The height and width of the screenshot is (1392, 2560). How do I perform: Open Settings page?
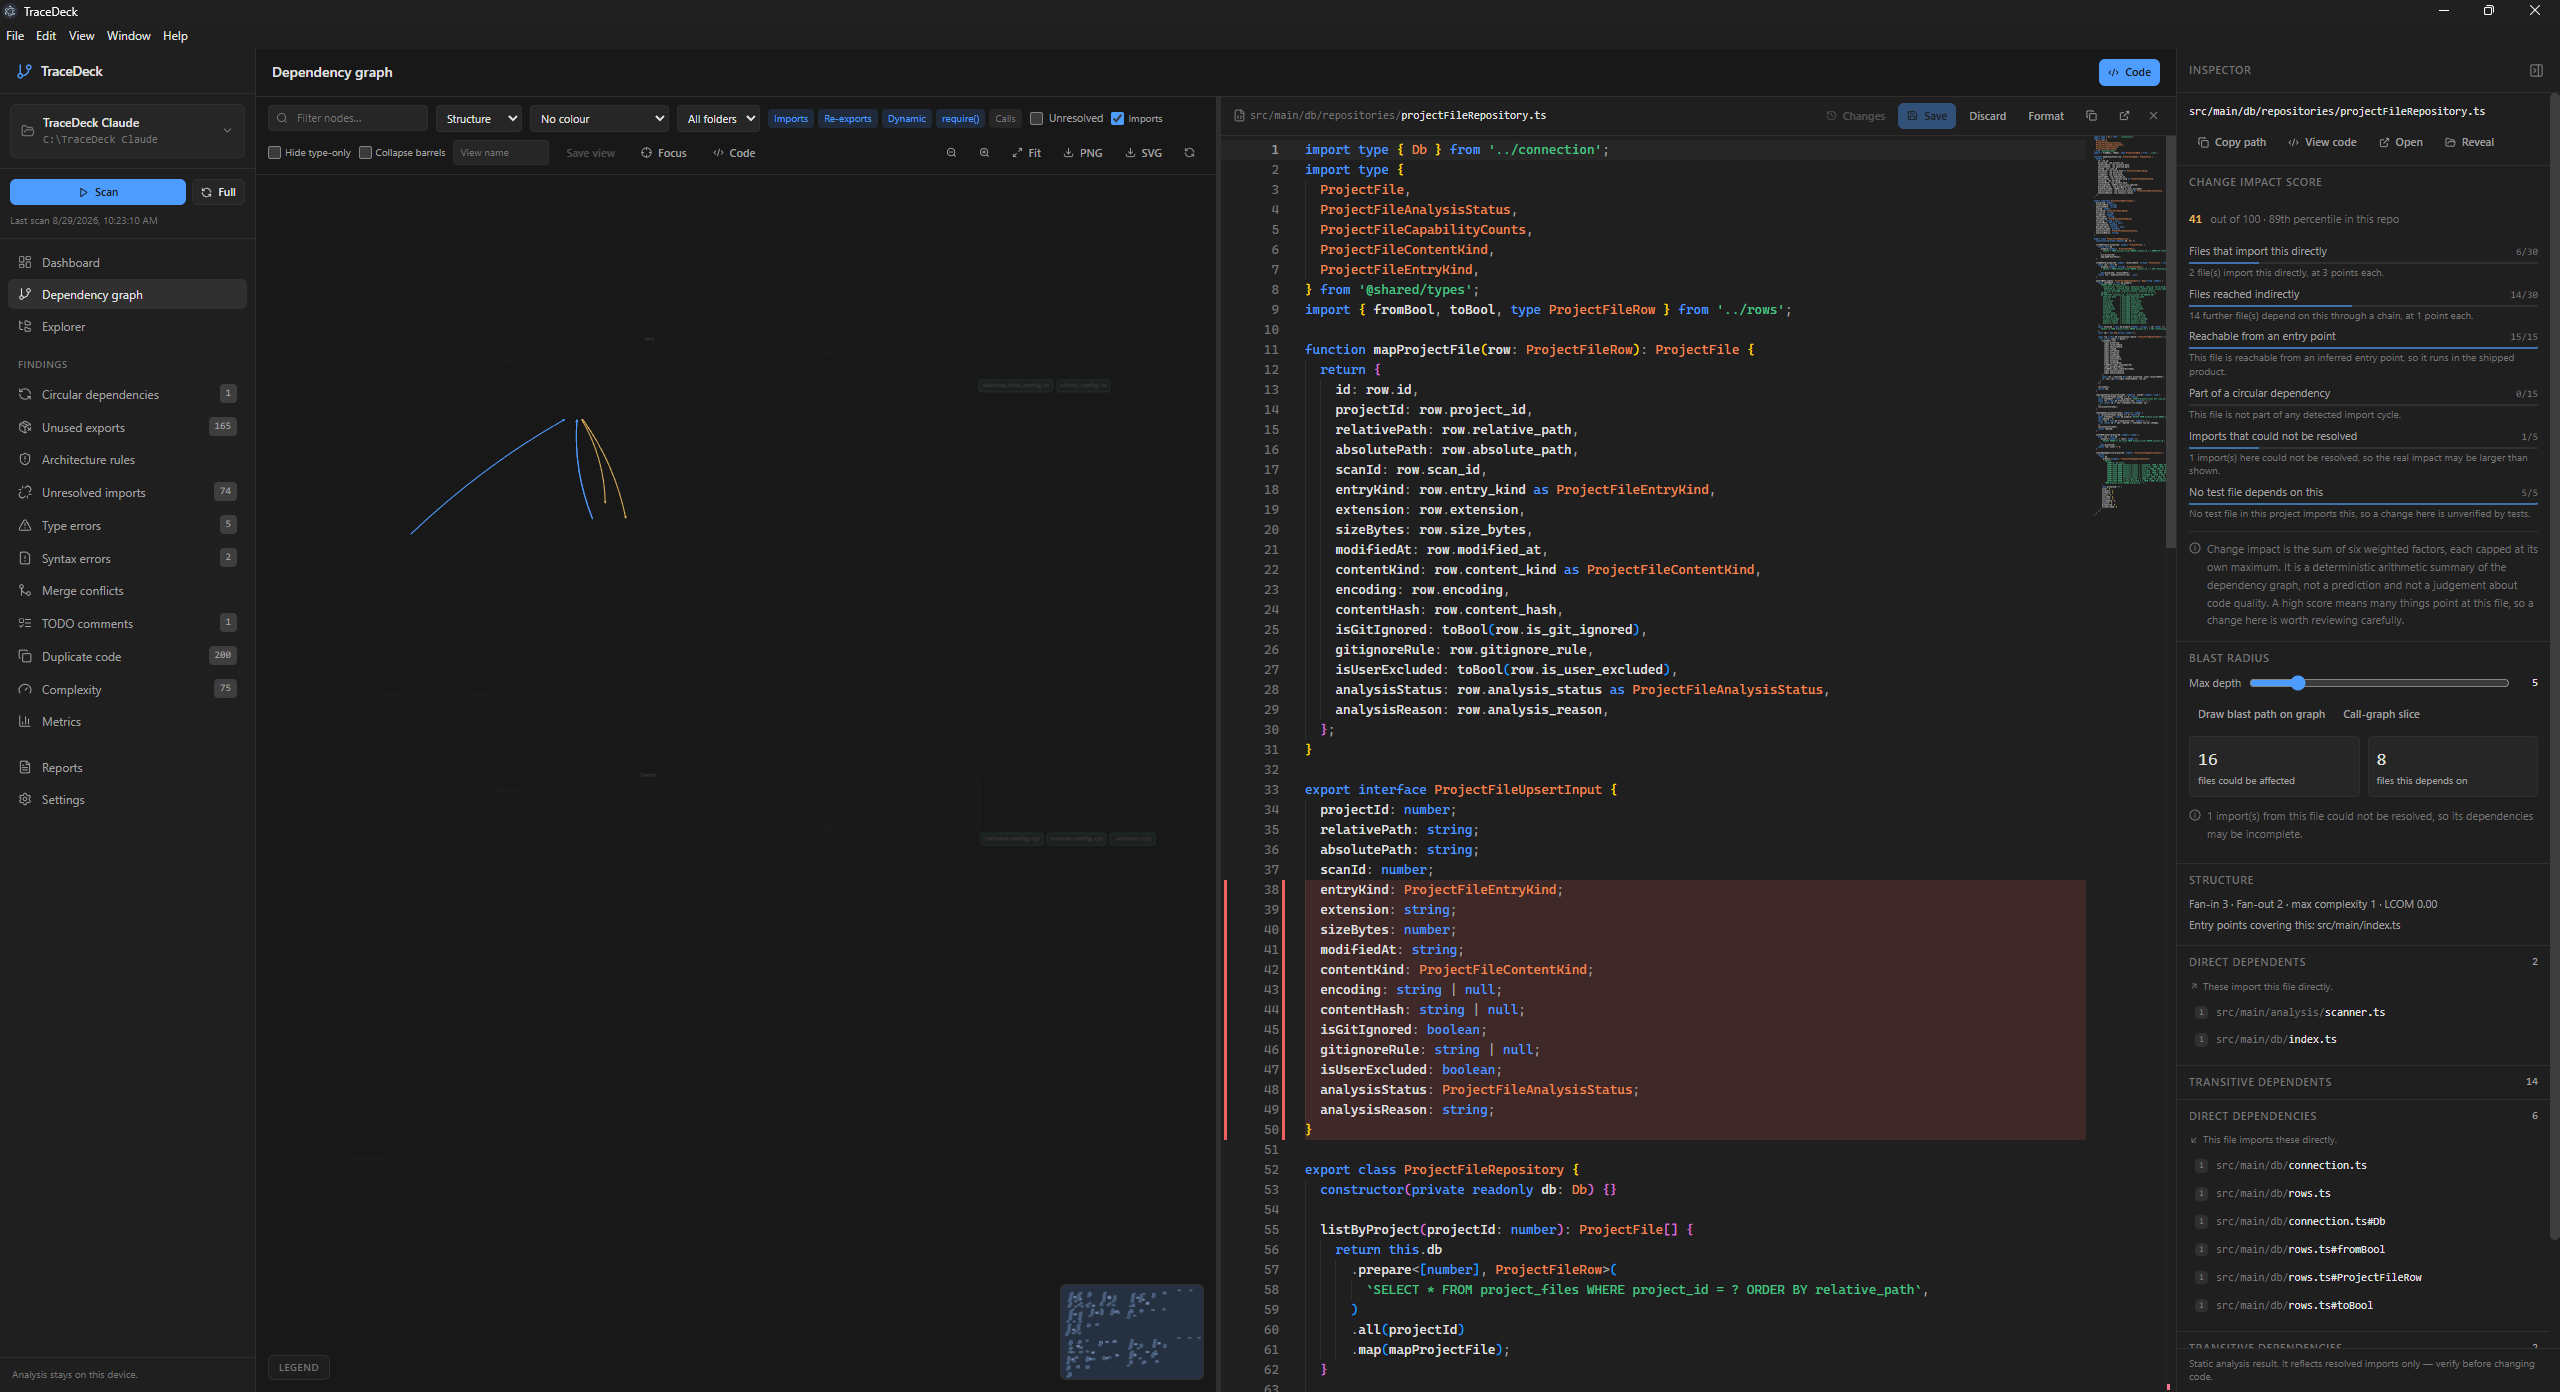(x=127, y=799)
